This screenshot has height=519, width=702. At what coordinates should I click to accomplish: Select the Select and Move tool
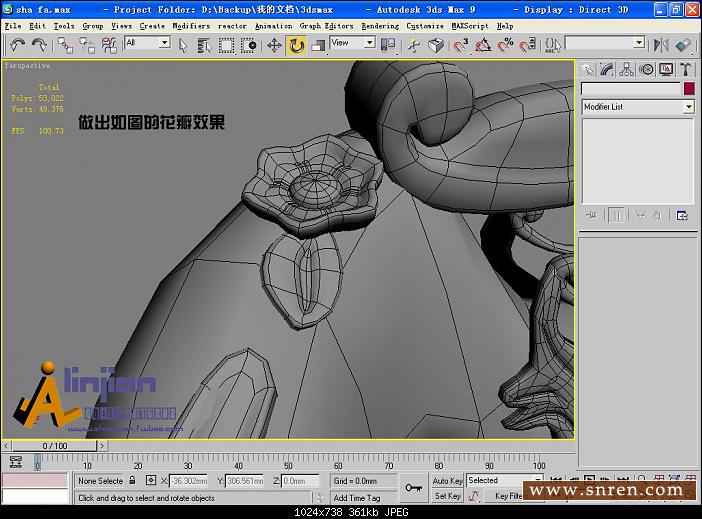coord(274,45)
